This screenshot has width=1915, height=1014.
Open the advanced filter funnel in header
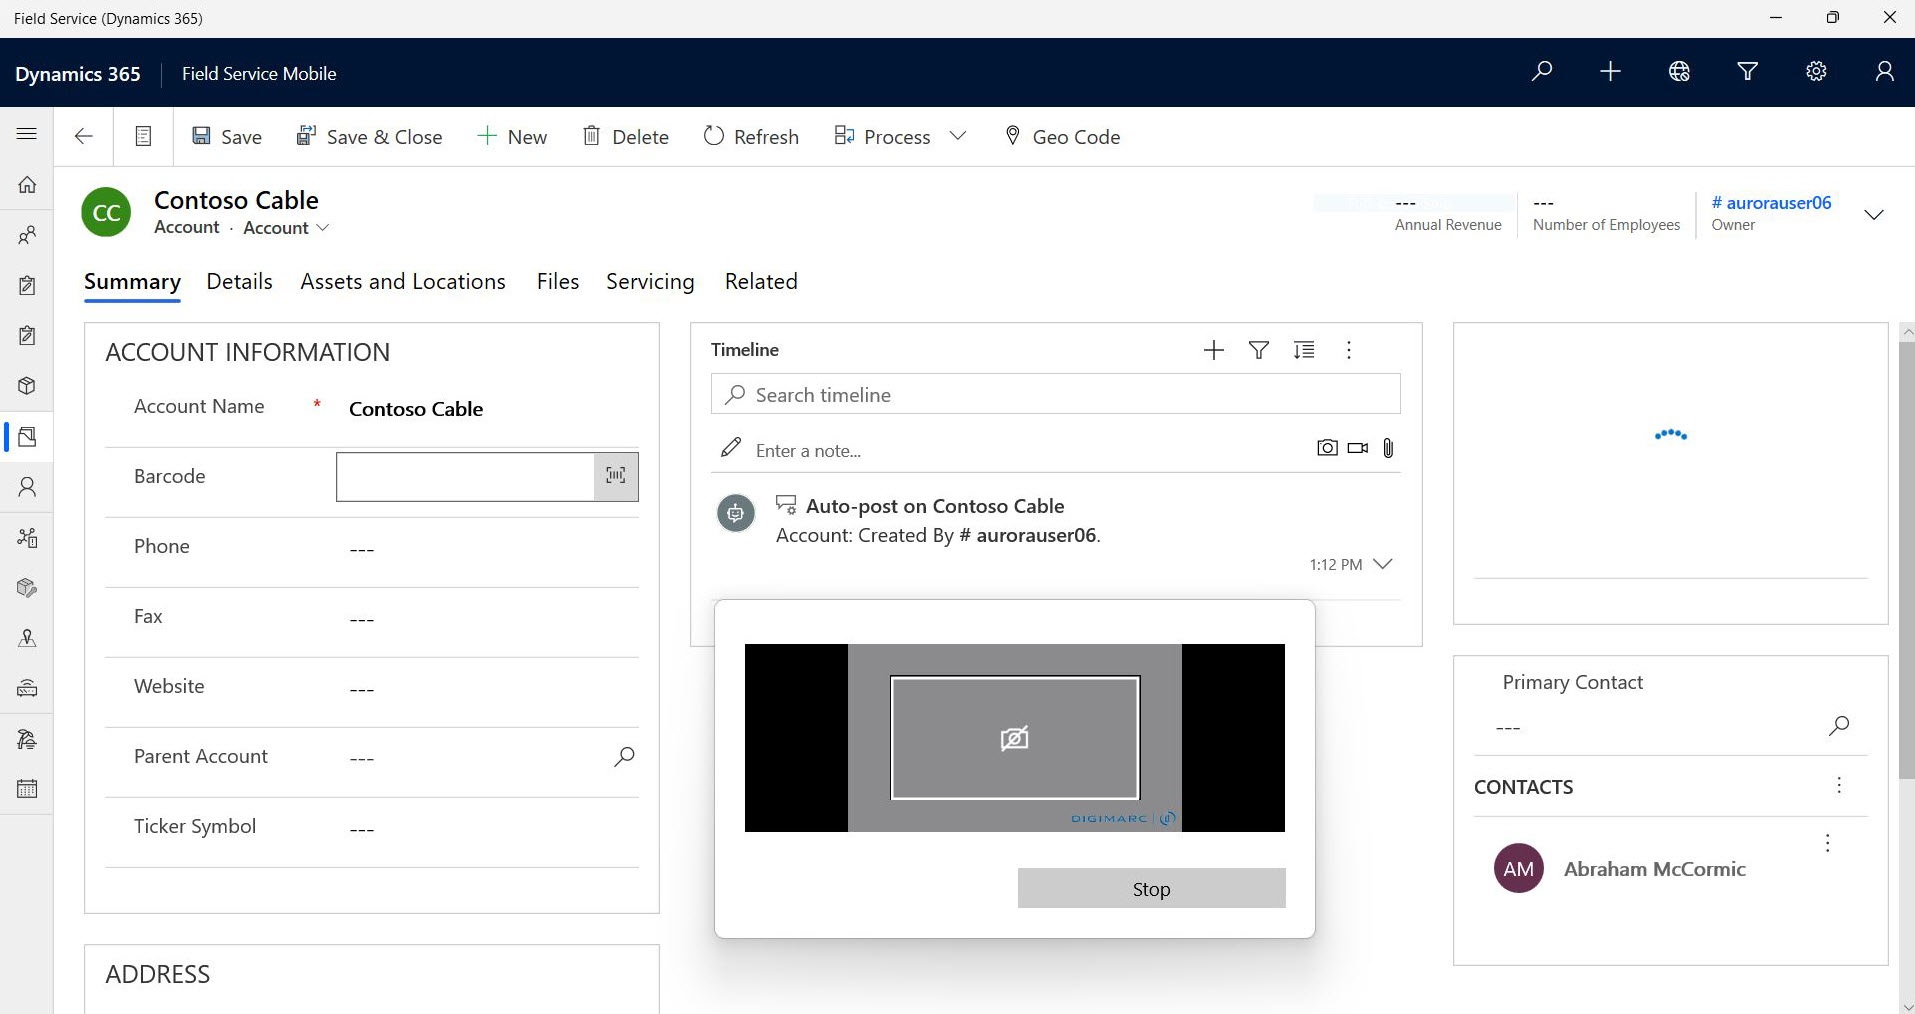[x=1747, y=72]
